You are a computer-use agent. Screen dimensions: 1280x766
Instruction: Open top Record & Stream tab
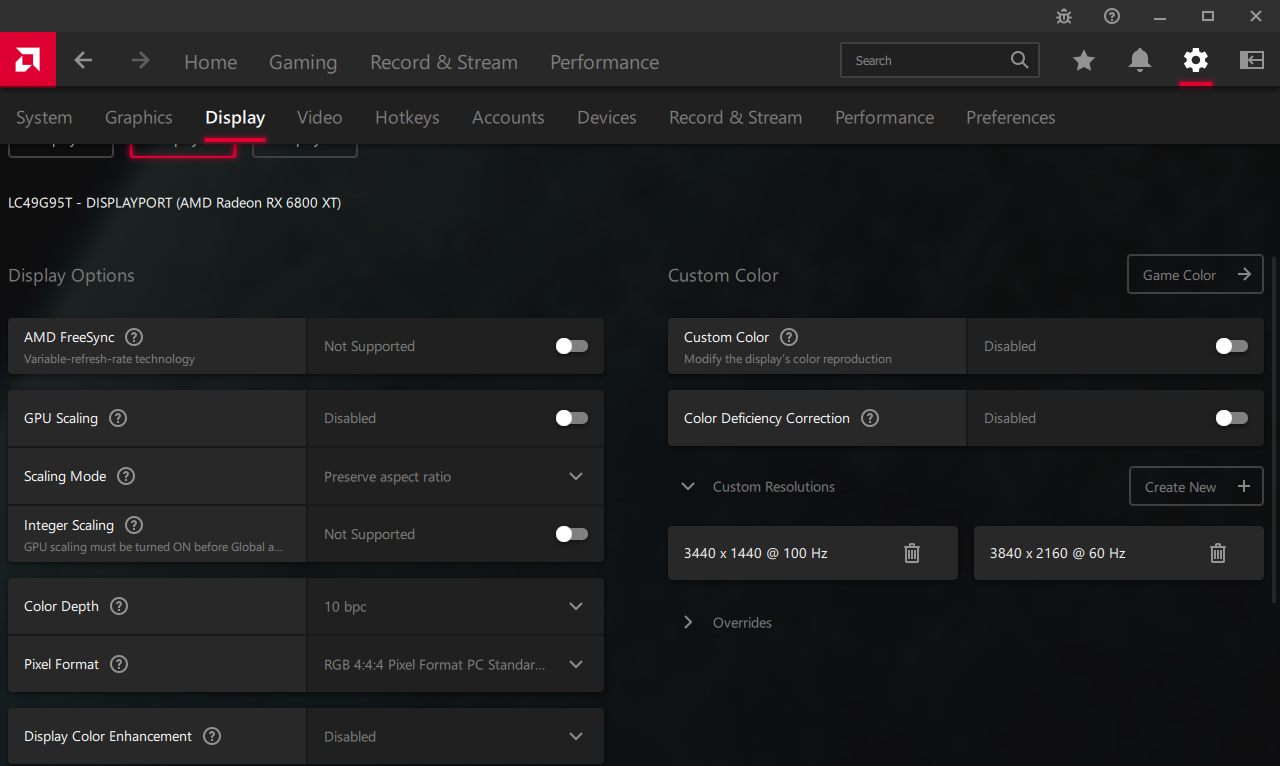(x=444, y=62)
